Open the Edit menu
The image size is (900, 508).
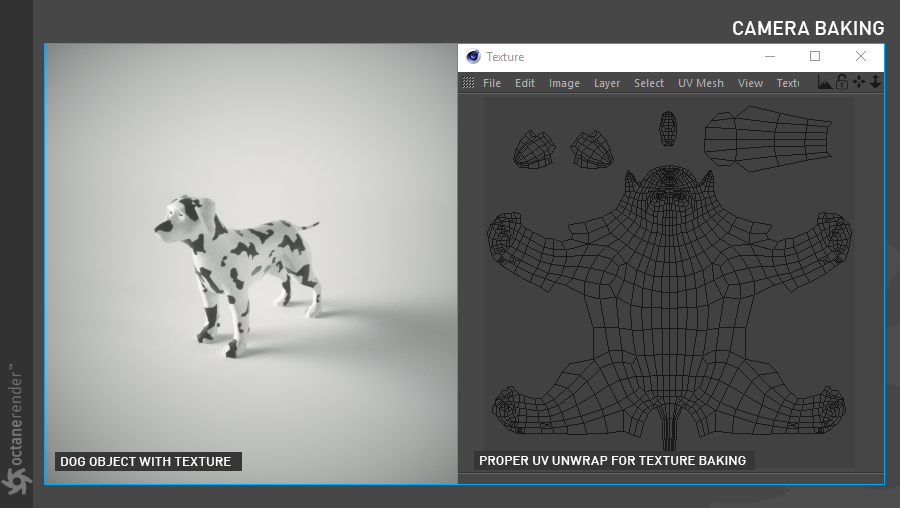525,83
